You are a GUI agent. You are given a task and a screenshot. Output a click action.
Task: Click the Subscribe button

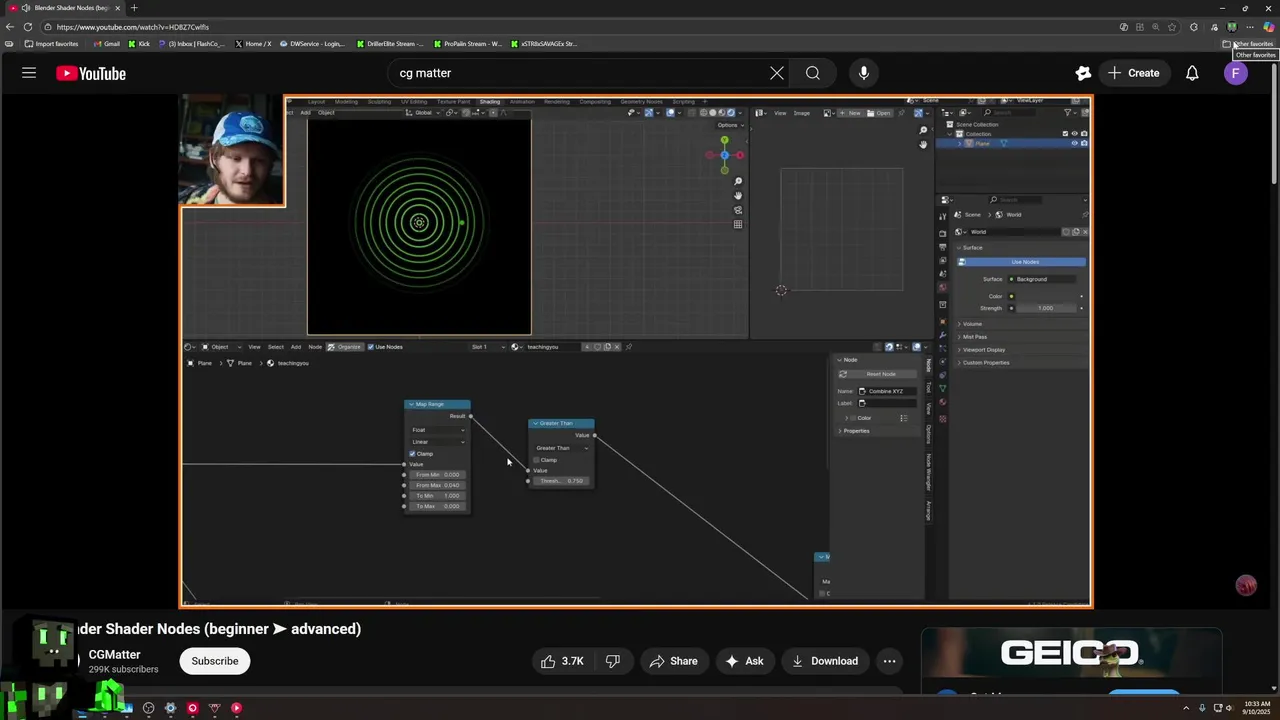click(215, 661)
